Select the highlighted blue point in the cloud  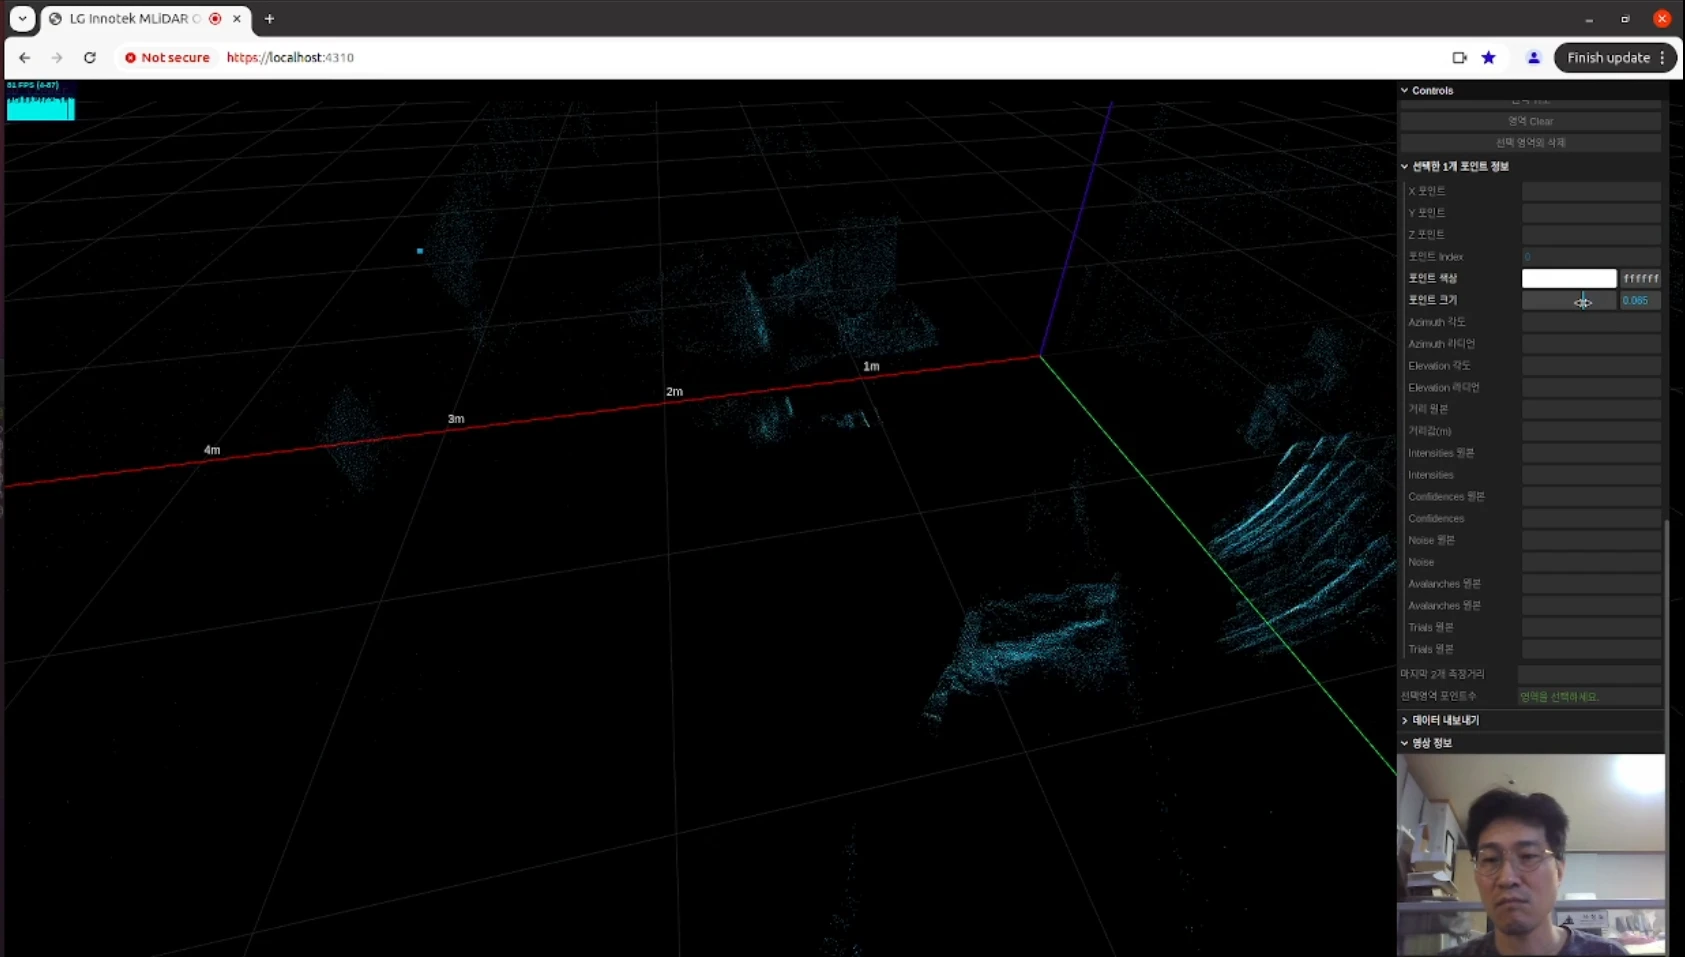[420, 251]
